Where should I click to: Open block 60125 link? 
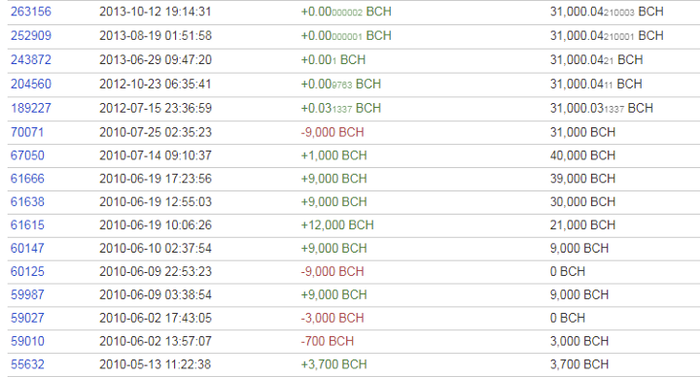(27, 272)
